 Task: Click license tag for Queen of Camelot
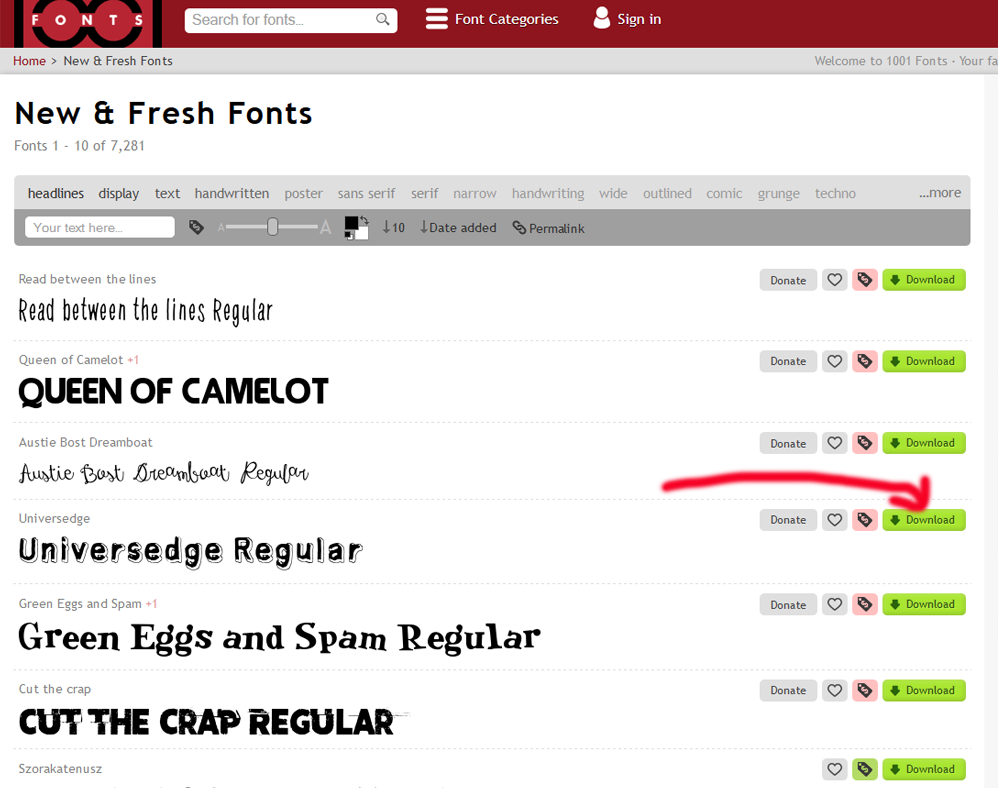click(864, 362)
